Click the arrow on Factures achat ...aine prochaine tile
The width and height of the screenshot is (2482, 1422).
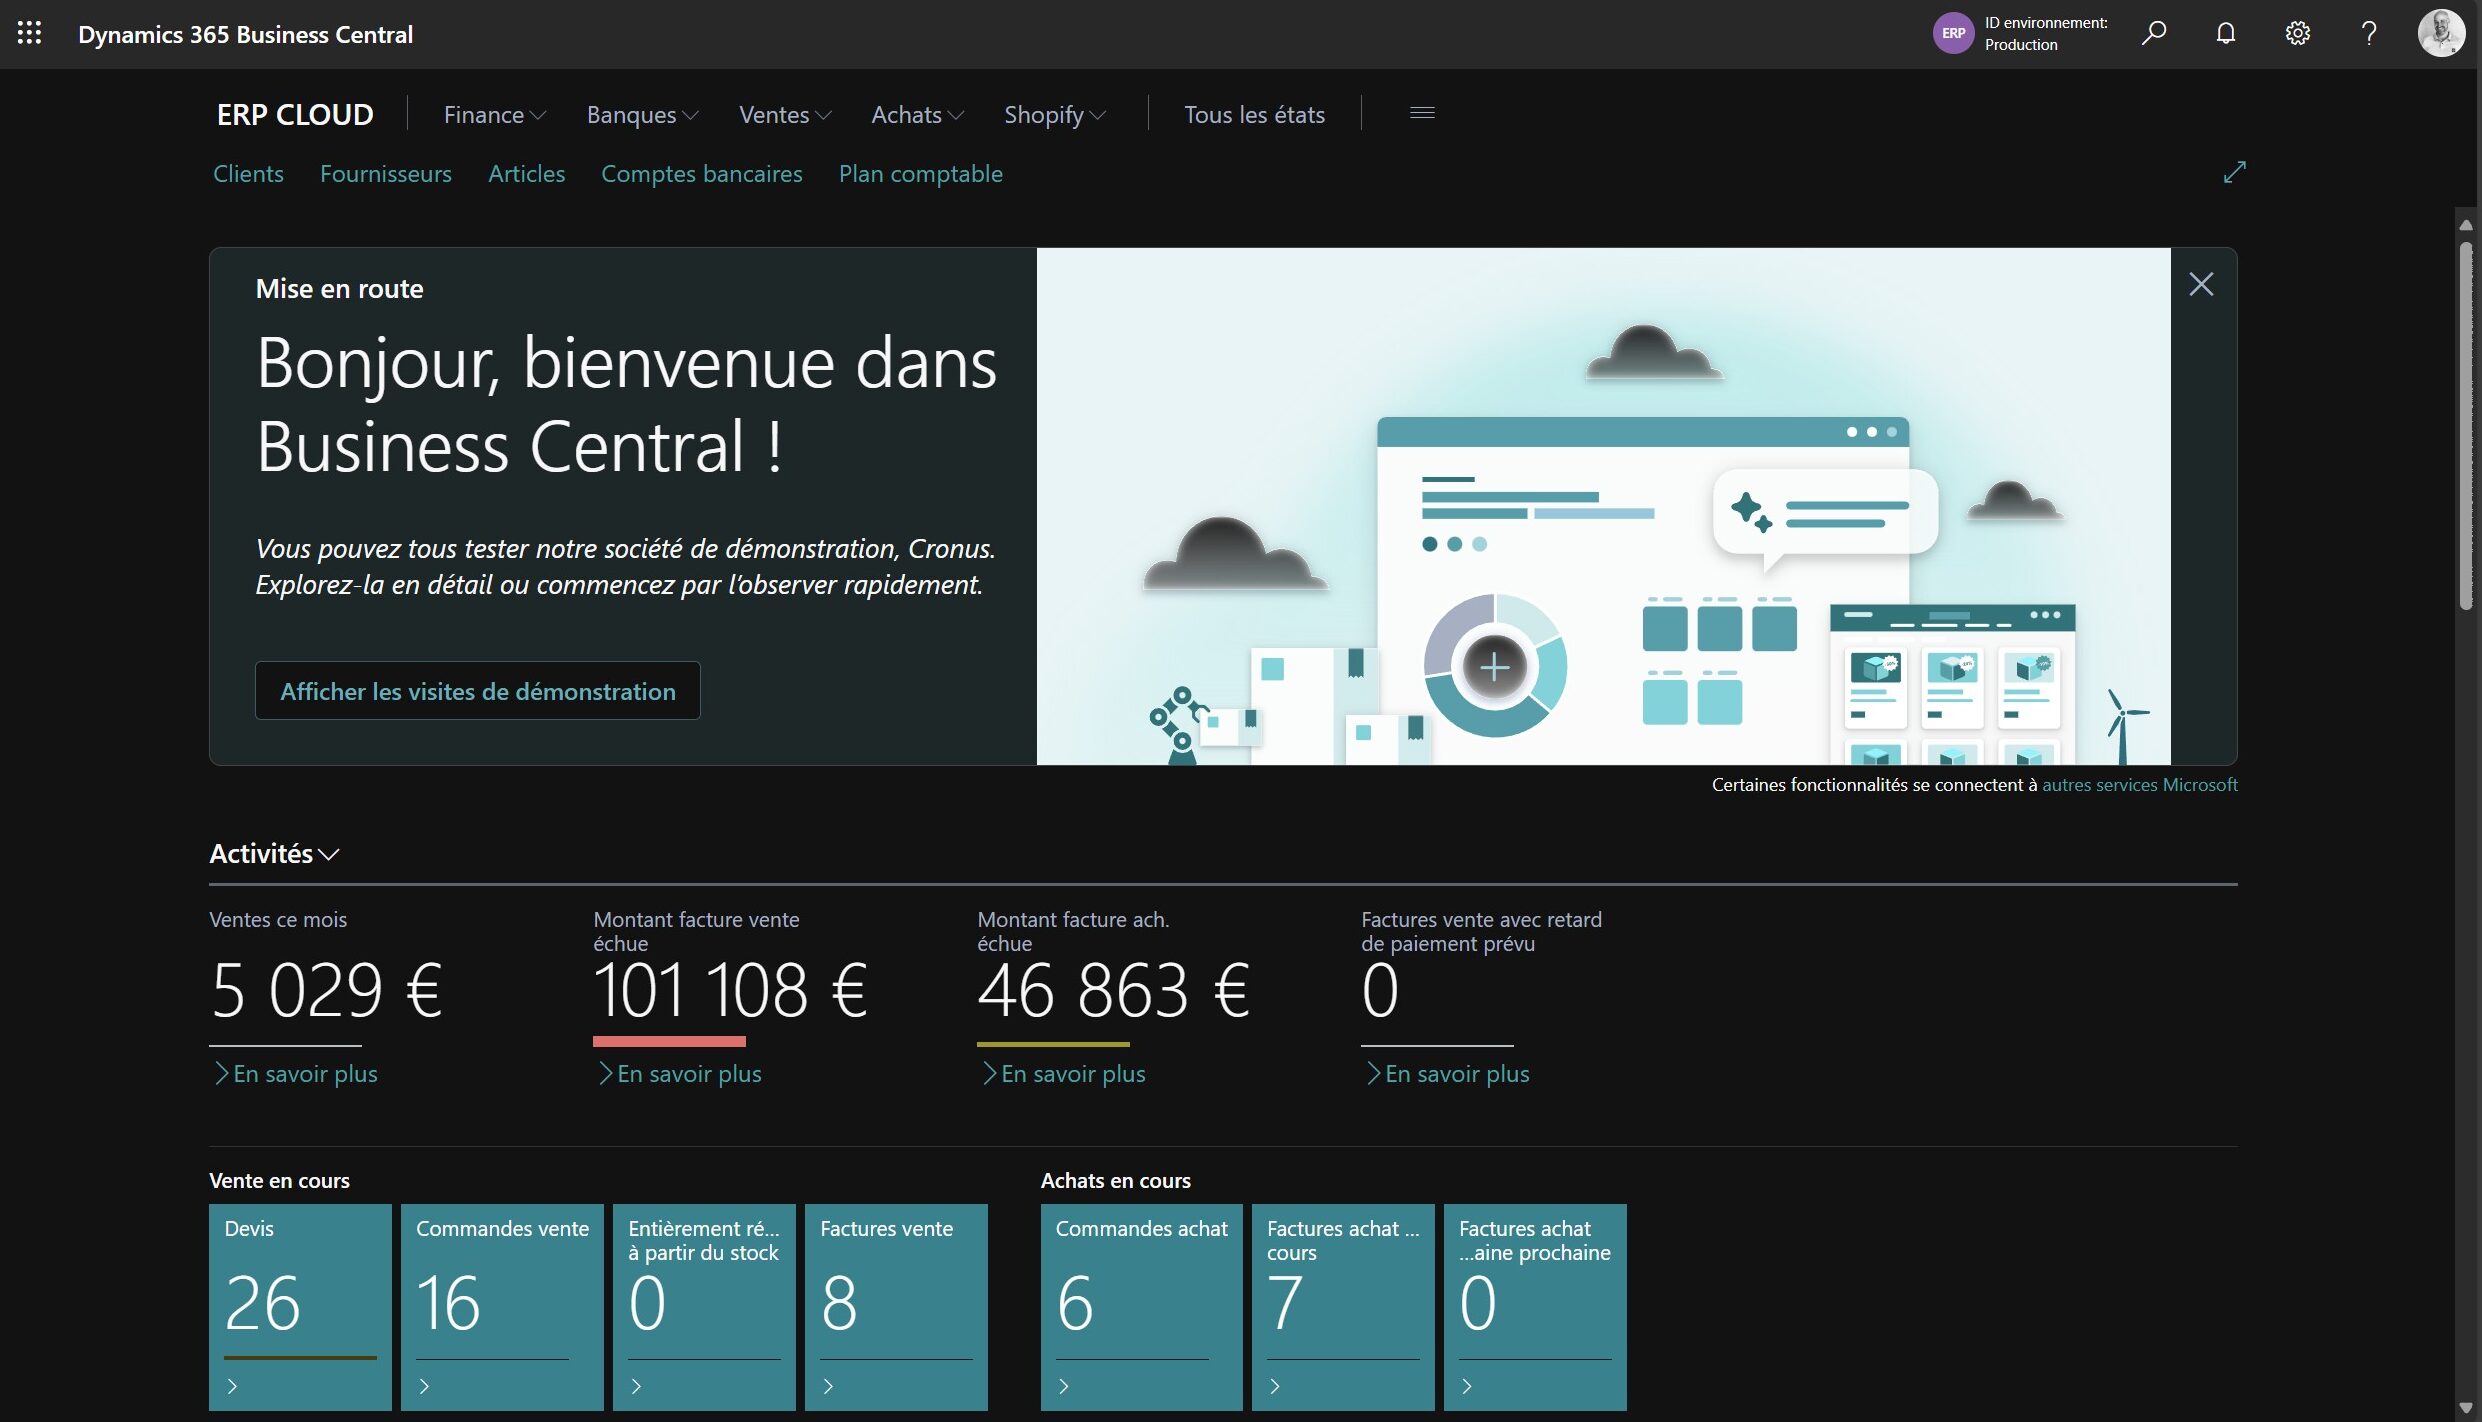point(1467,1386)
